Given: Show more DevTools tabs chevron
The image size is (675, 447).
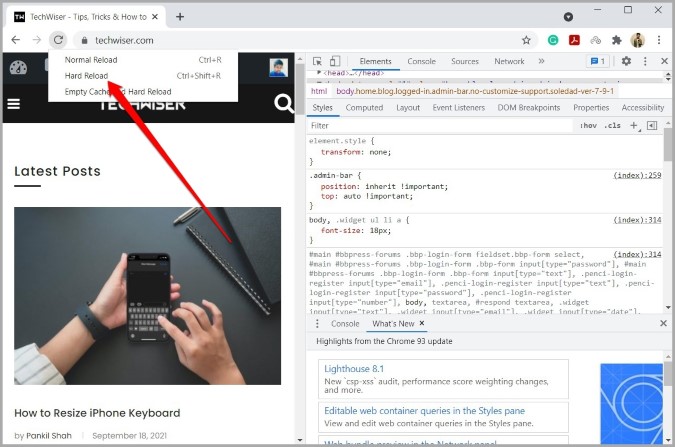Looking at the screenshot, I should (x=541, y=61).
